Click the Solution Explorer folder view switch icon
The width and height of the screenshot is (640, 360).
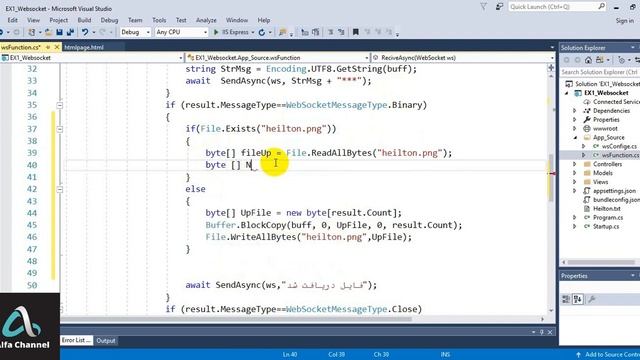pos(599,60)
